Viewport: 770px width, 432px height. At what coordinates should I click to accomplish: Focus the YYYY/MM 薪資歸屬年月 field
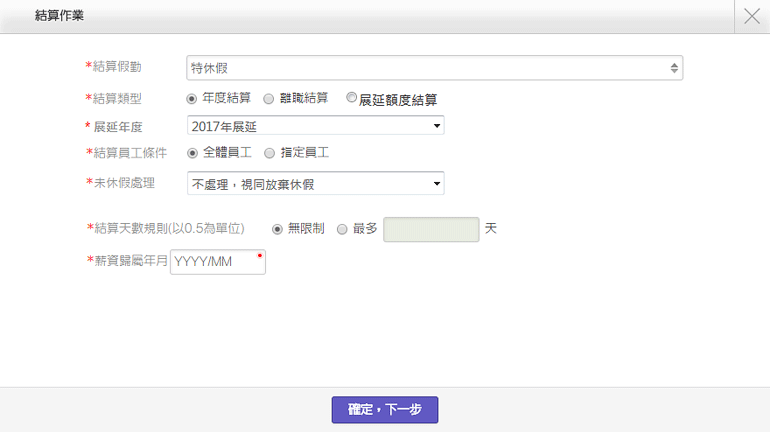coord(218,262)
